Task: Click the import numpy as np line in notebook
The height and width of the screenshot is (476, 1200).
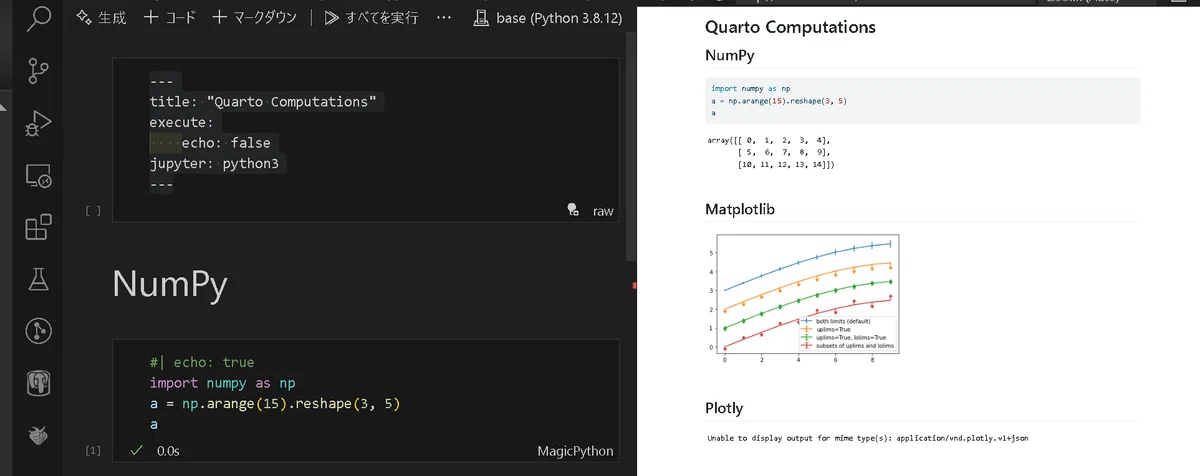Action: tap(222, 383)
